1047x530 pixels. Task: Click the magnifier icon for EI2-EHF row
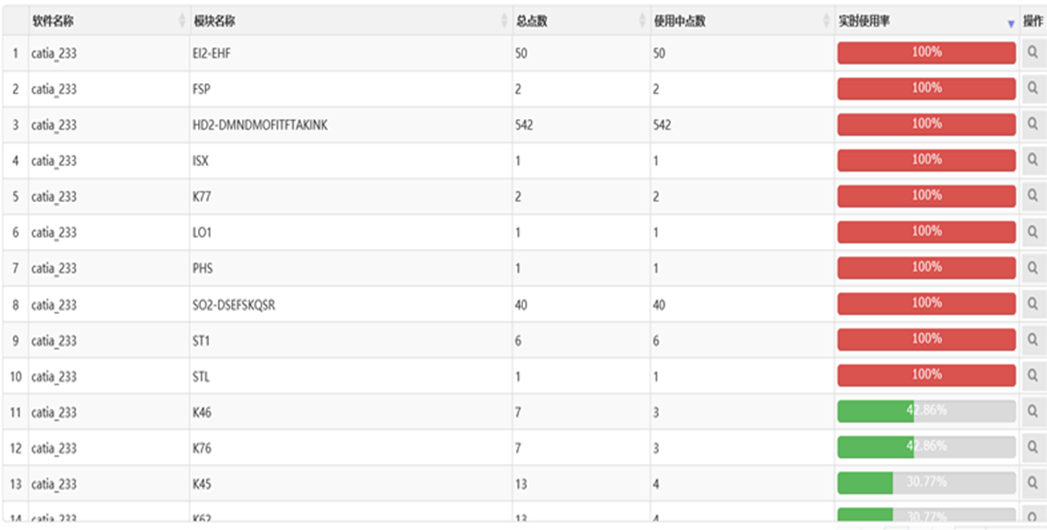pyautogui.click(x=1033, y=52)
